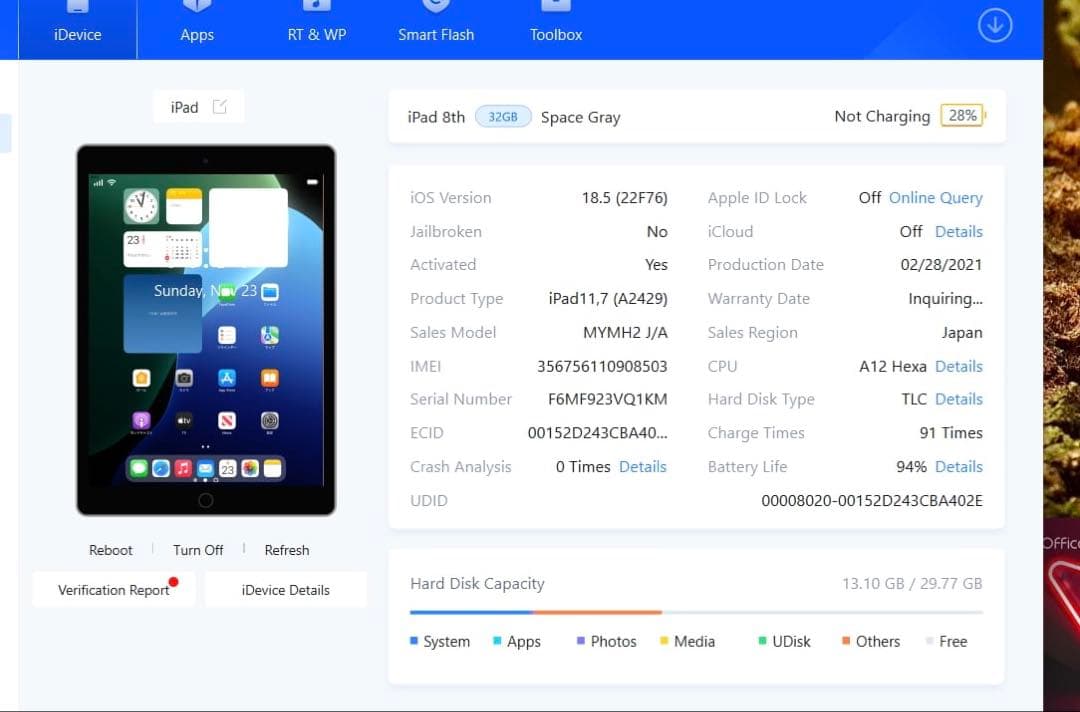Click the sales model MYMH2 J/A
1080x712 pixels.
[x=625, y=333]
